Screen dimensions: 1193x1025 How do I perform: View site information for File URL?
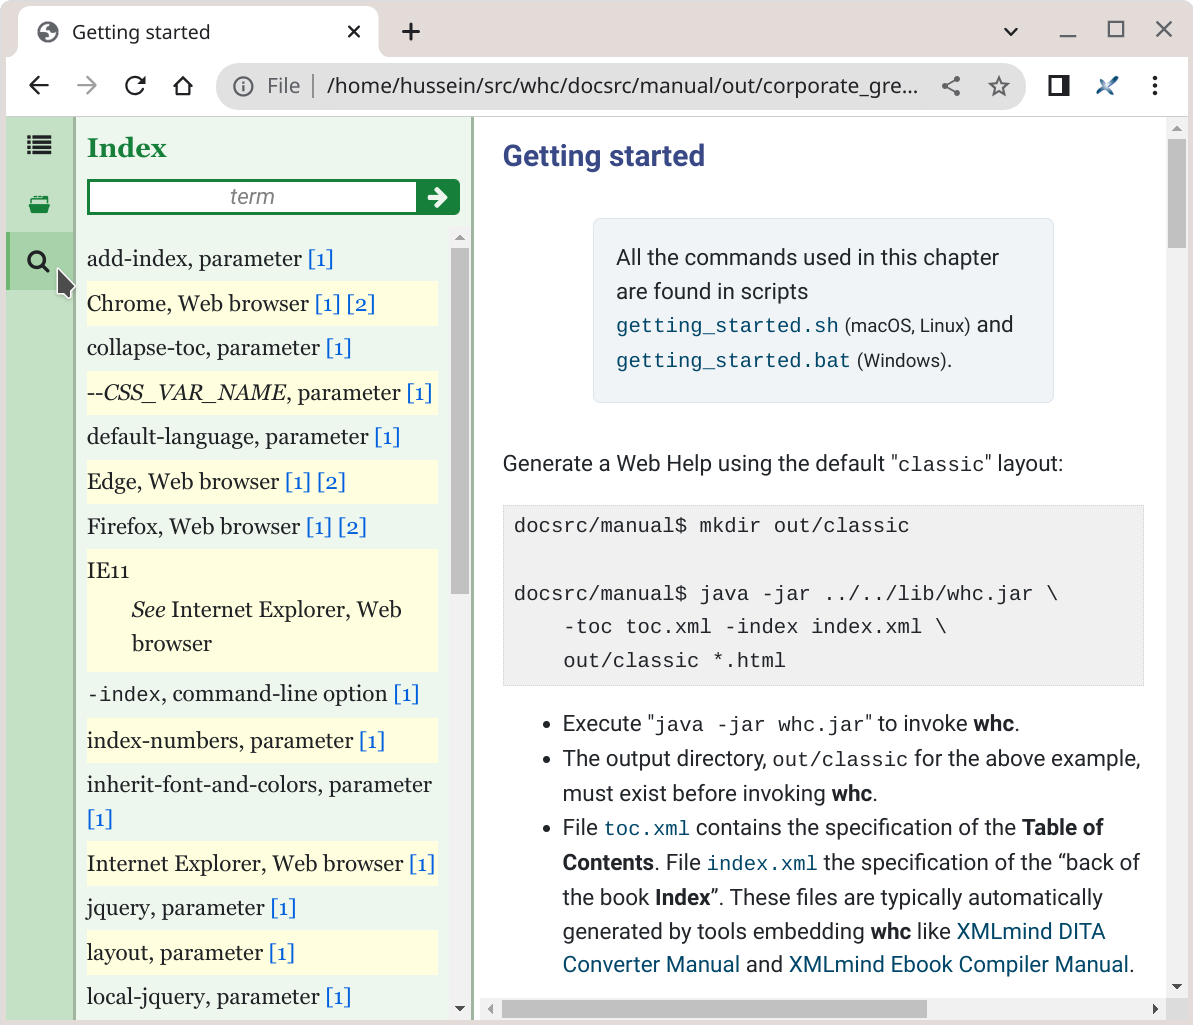pyautogui.click(x=243, y=86)
